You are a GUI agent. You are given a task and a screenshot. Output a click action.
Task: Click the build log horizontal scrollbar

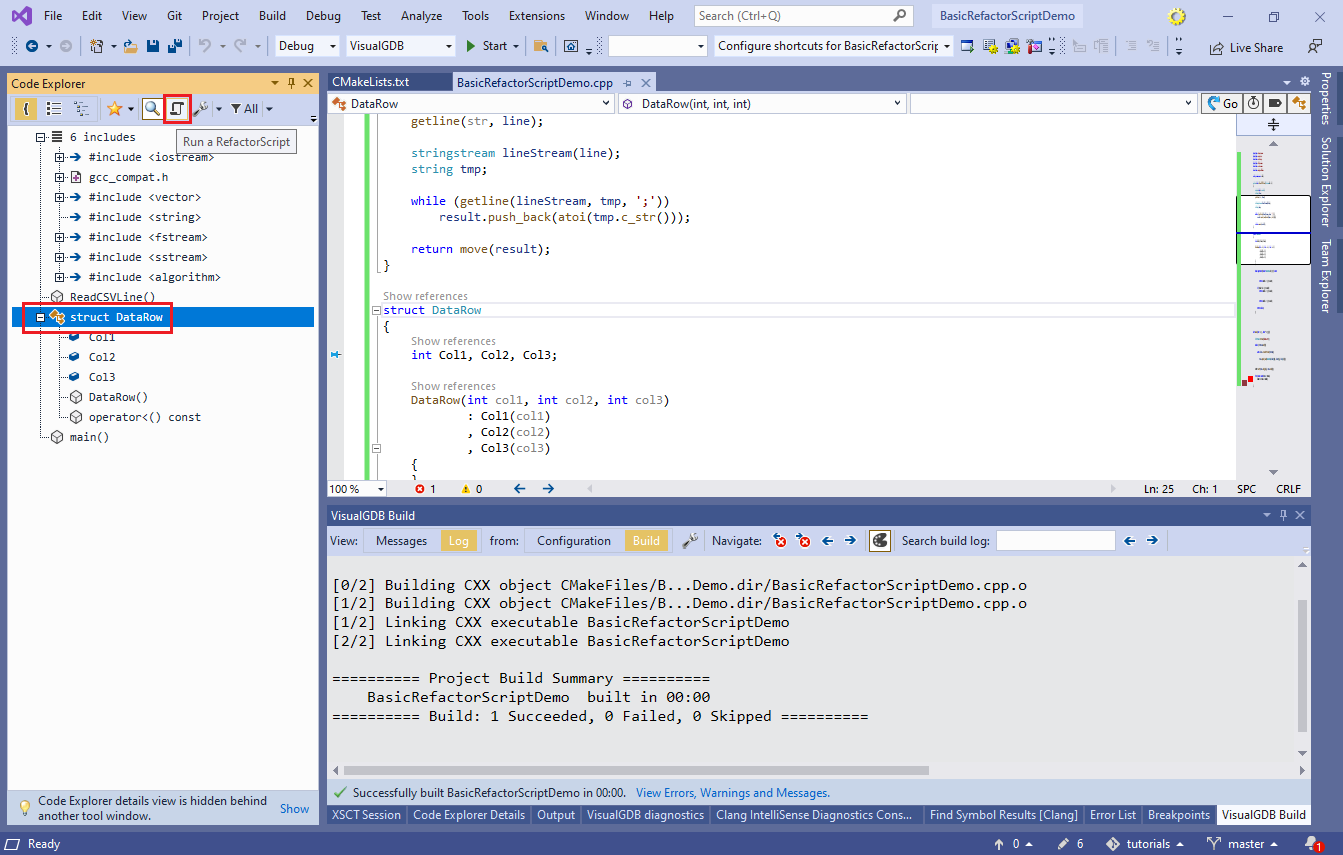coord(636,770)
